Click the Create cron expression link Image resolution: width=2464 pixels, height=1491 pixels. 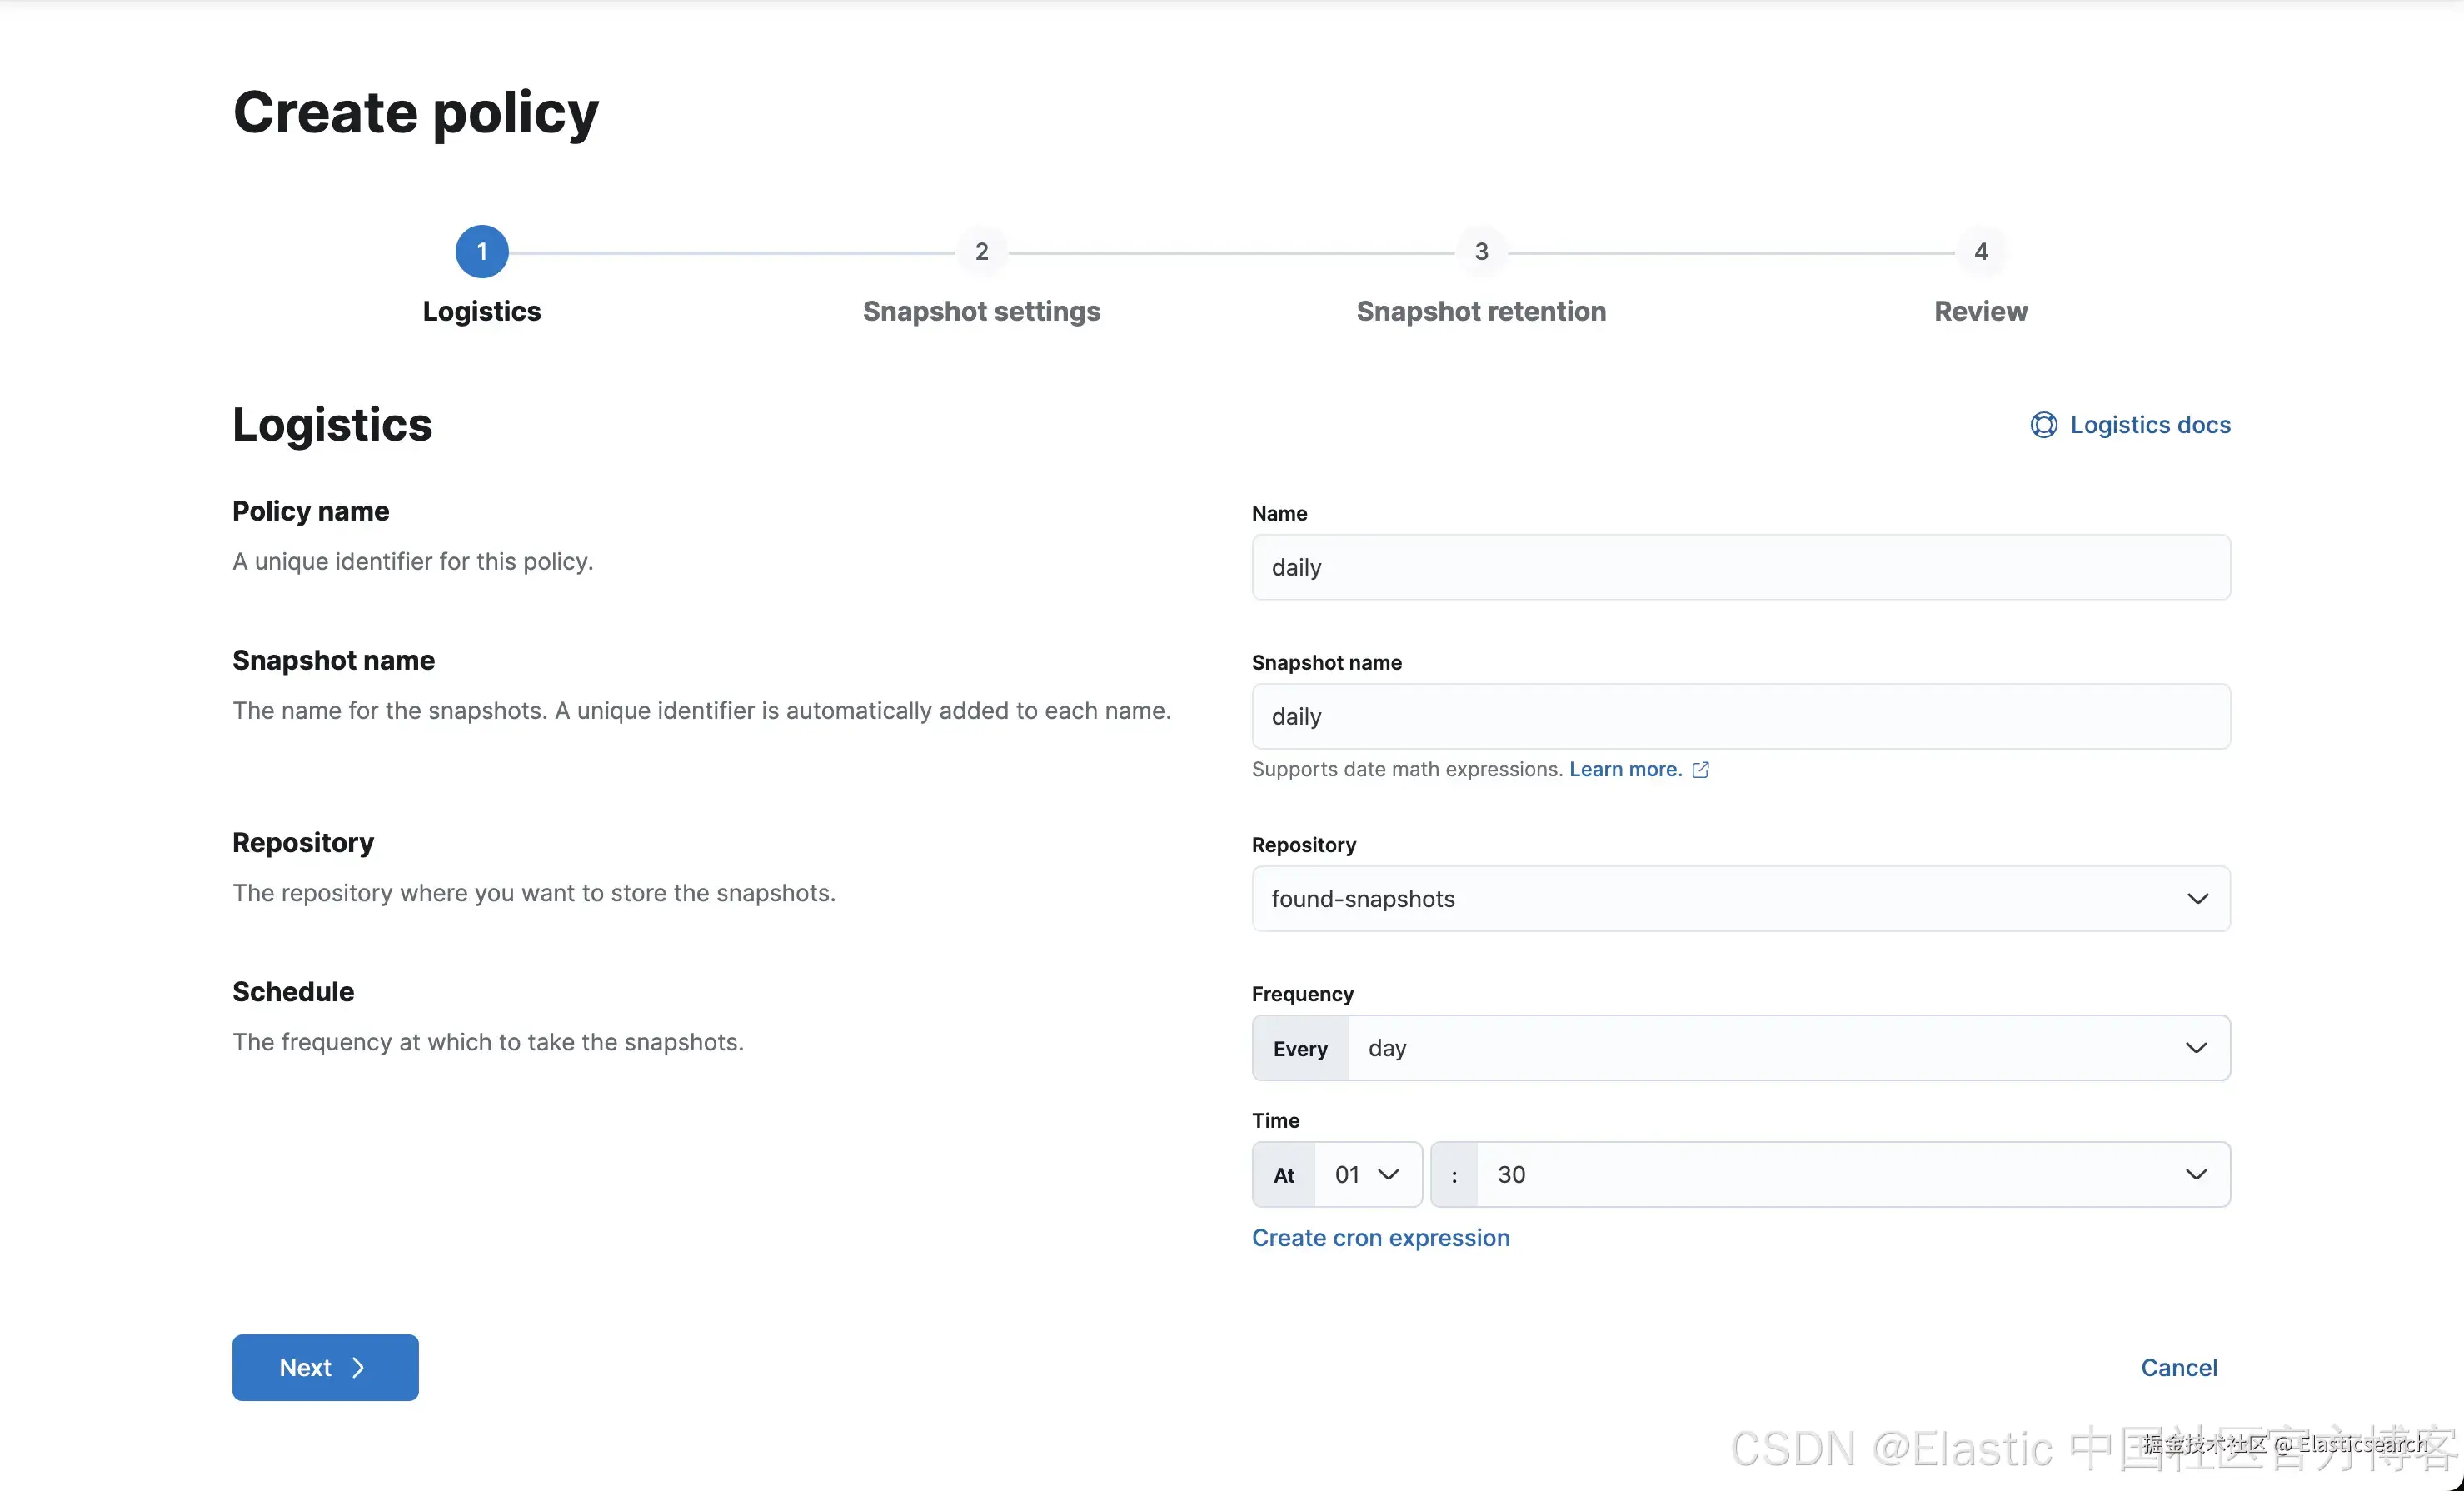[1380, 1237]
